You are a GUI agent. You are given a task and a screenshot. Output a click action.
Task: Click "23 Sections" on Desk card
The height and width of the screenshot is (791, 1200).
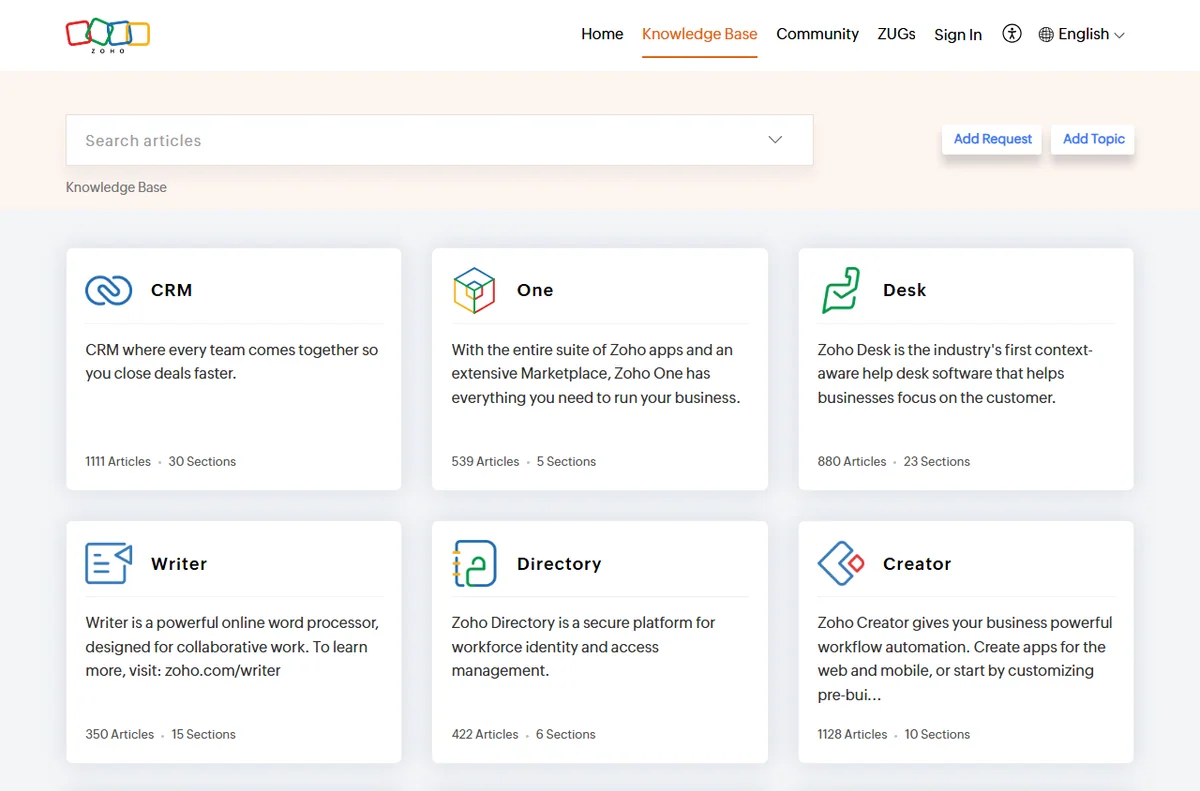point(937,462)
